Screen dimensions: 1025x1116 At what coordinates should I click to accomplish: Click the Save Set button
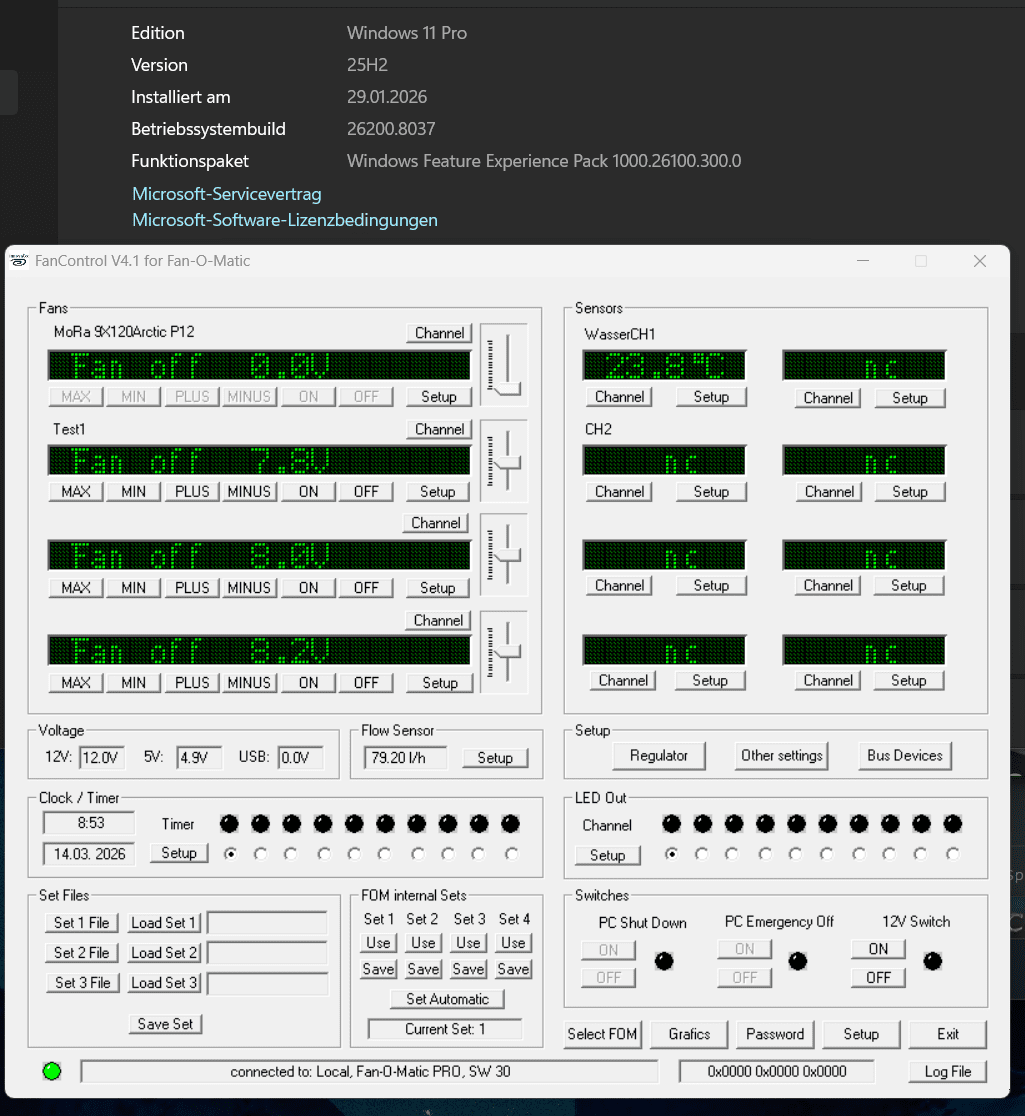165,1023
